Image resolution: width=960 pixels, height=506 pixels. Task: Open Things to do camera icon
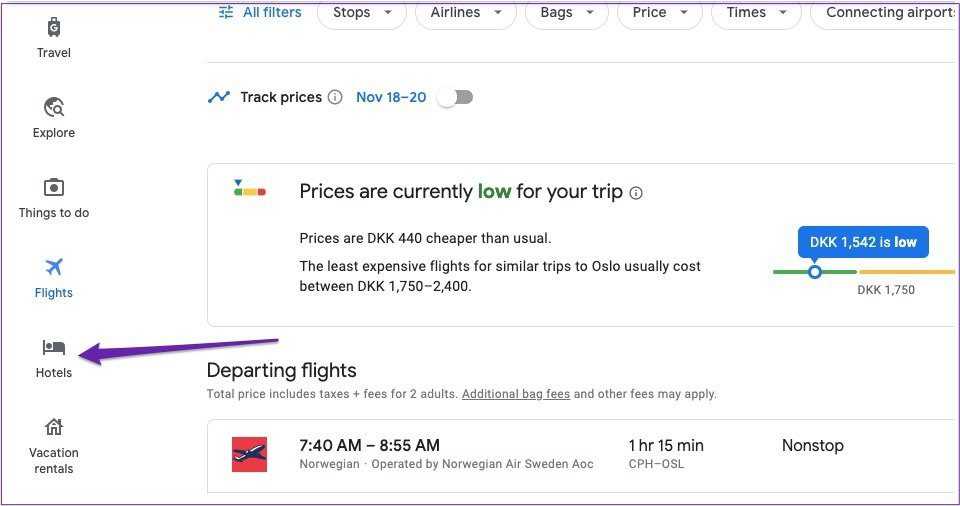(x=54, y=187)
